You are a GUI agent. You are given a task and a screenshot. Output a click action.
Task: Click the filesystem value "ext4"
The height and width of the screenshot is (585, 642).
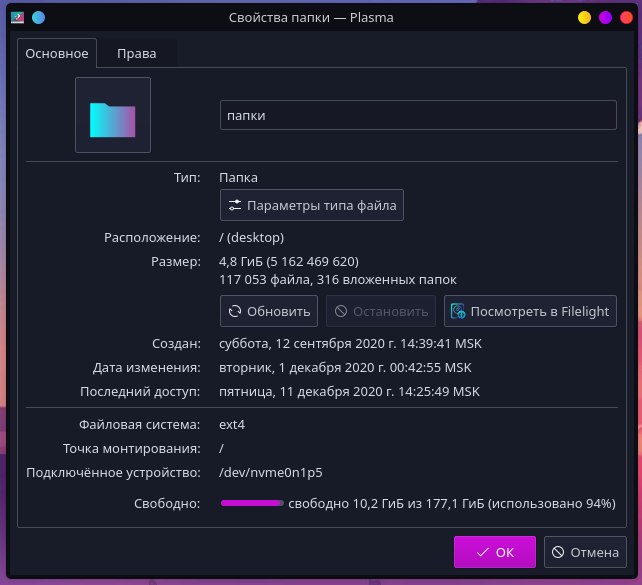point(232,425)
